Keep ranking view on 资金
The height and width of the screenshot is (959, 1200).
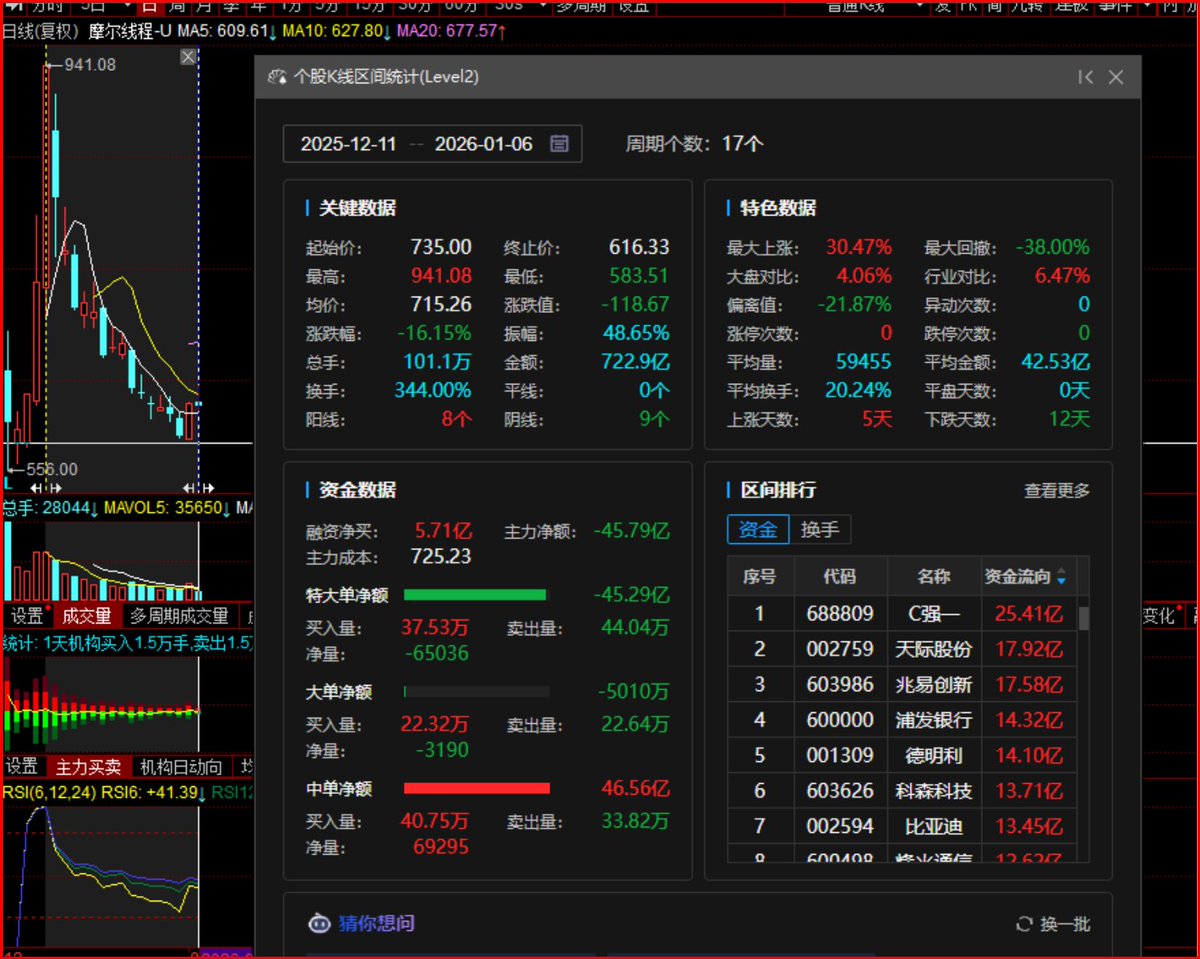(x=758, y=528)
